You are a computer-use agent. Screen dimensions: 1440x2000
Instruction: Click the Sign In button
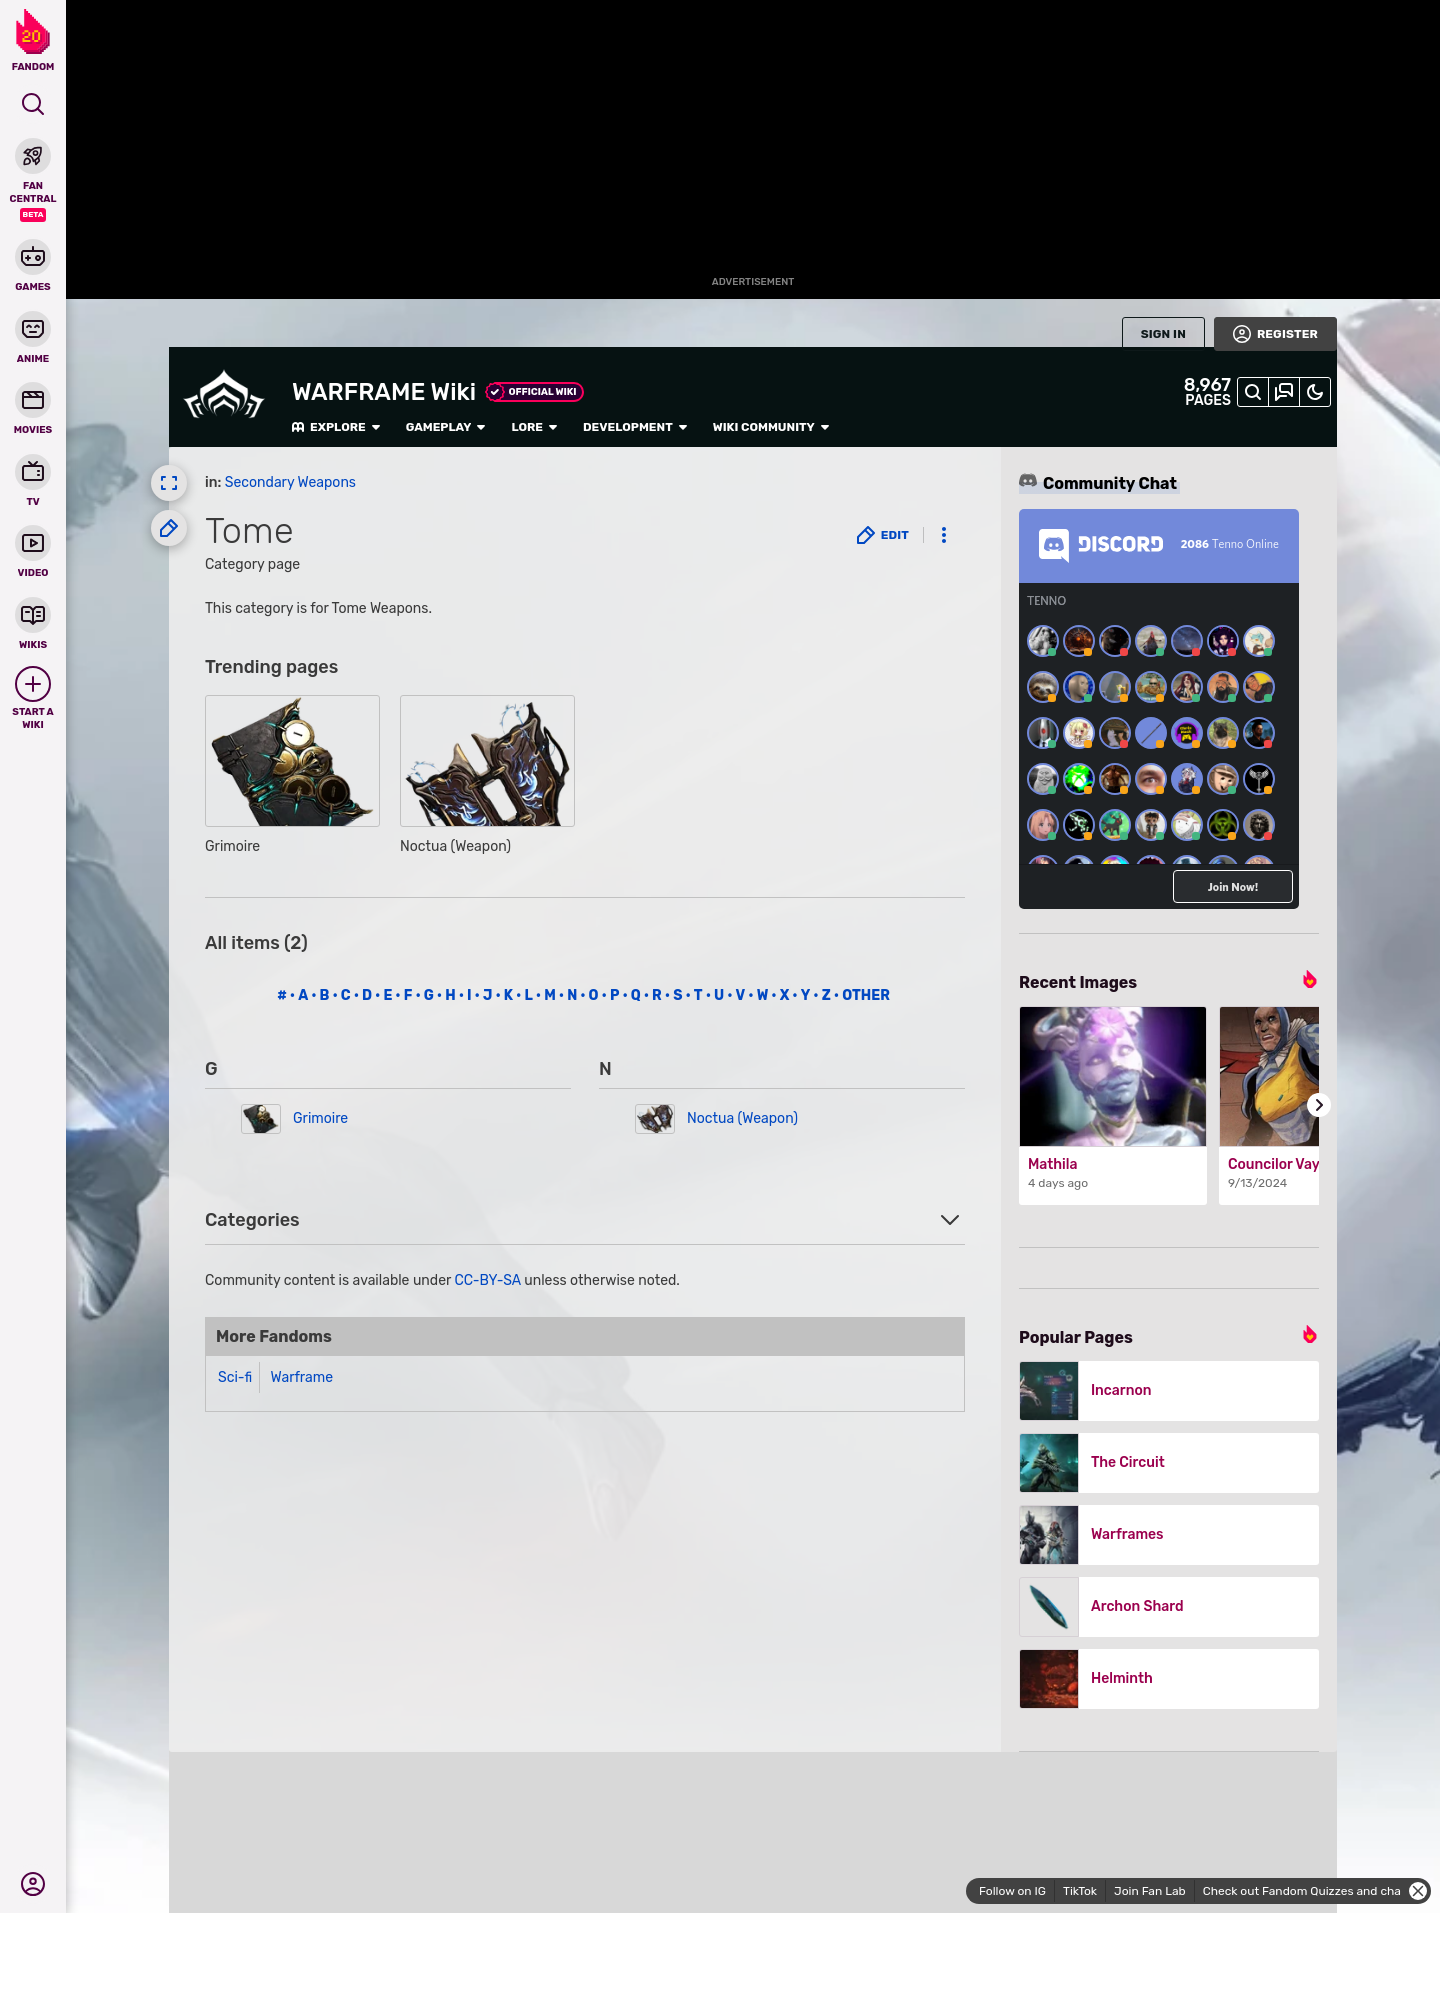click(1163, 334)
